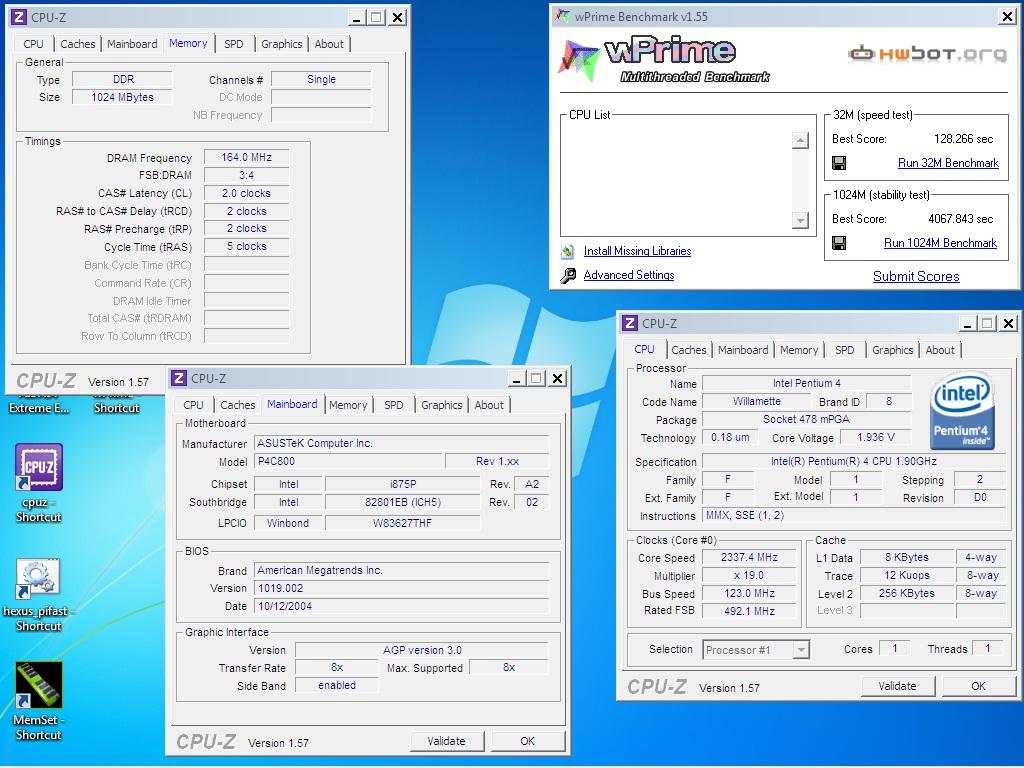Click the Rated FSB 492.1 MHz value

749,611
